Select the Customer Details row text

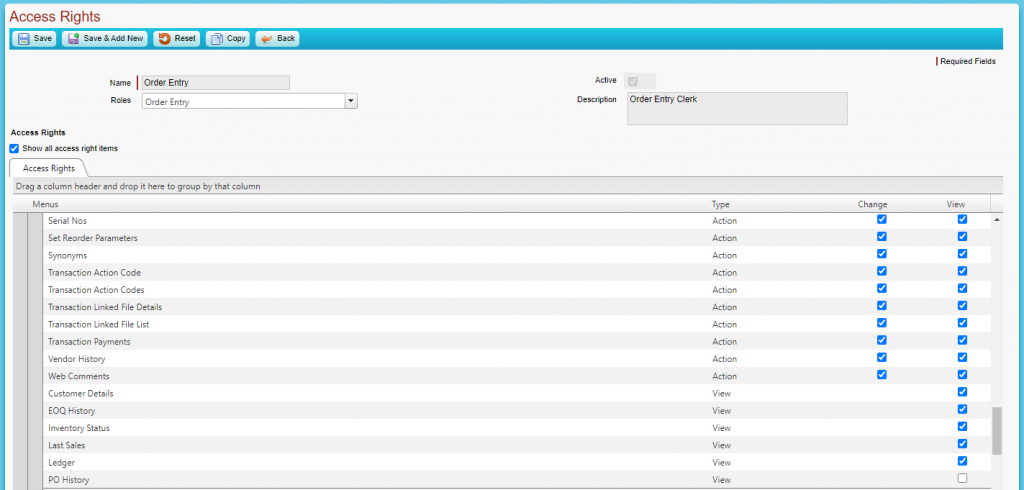[80, 393]
